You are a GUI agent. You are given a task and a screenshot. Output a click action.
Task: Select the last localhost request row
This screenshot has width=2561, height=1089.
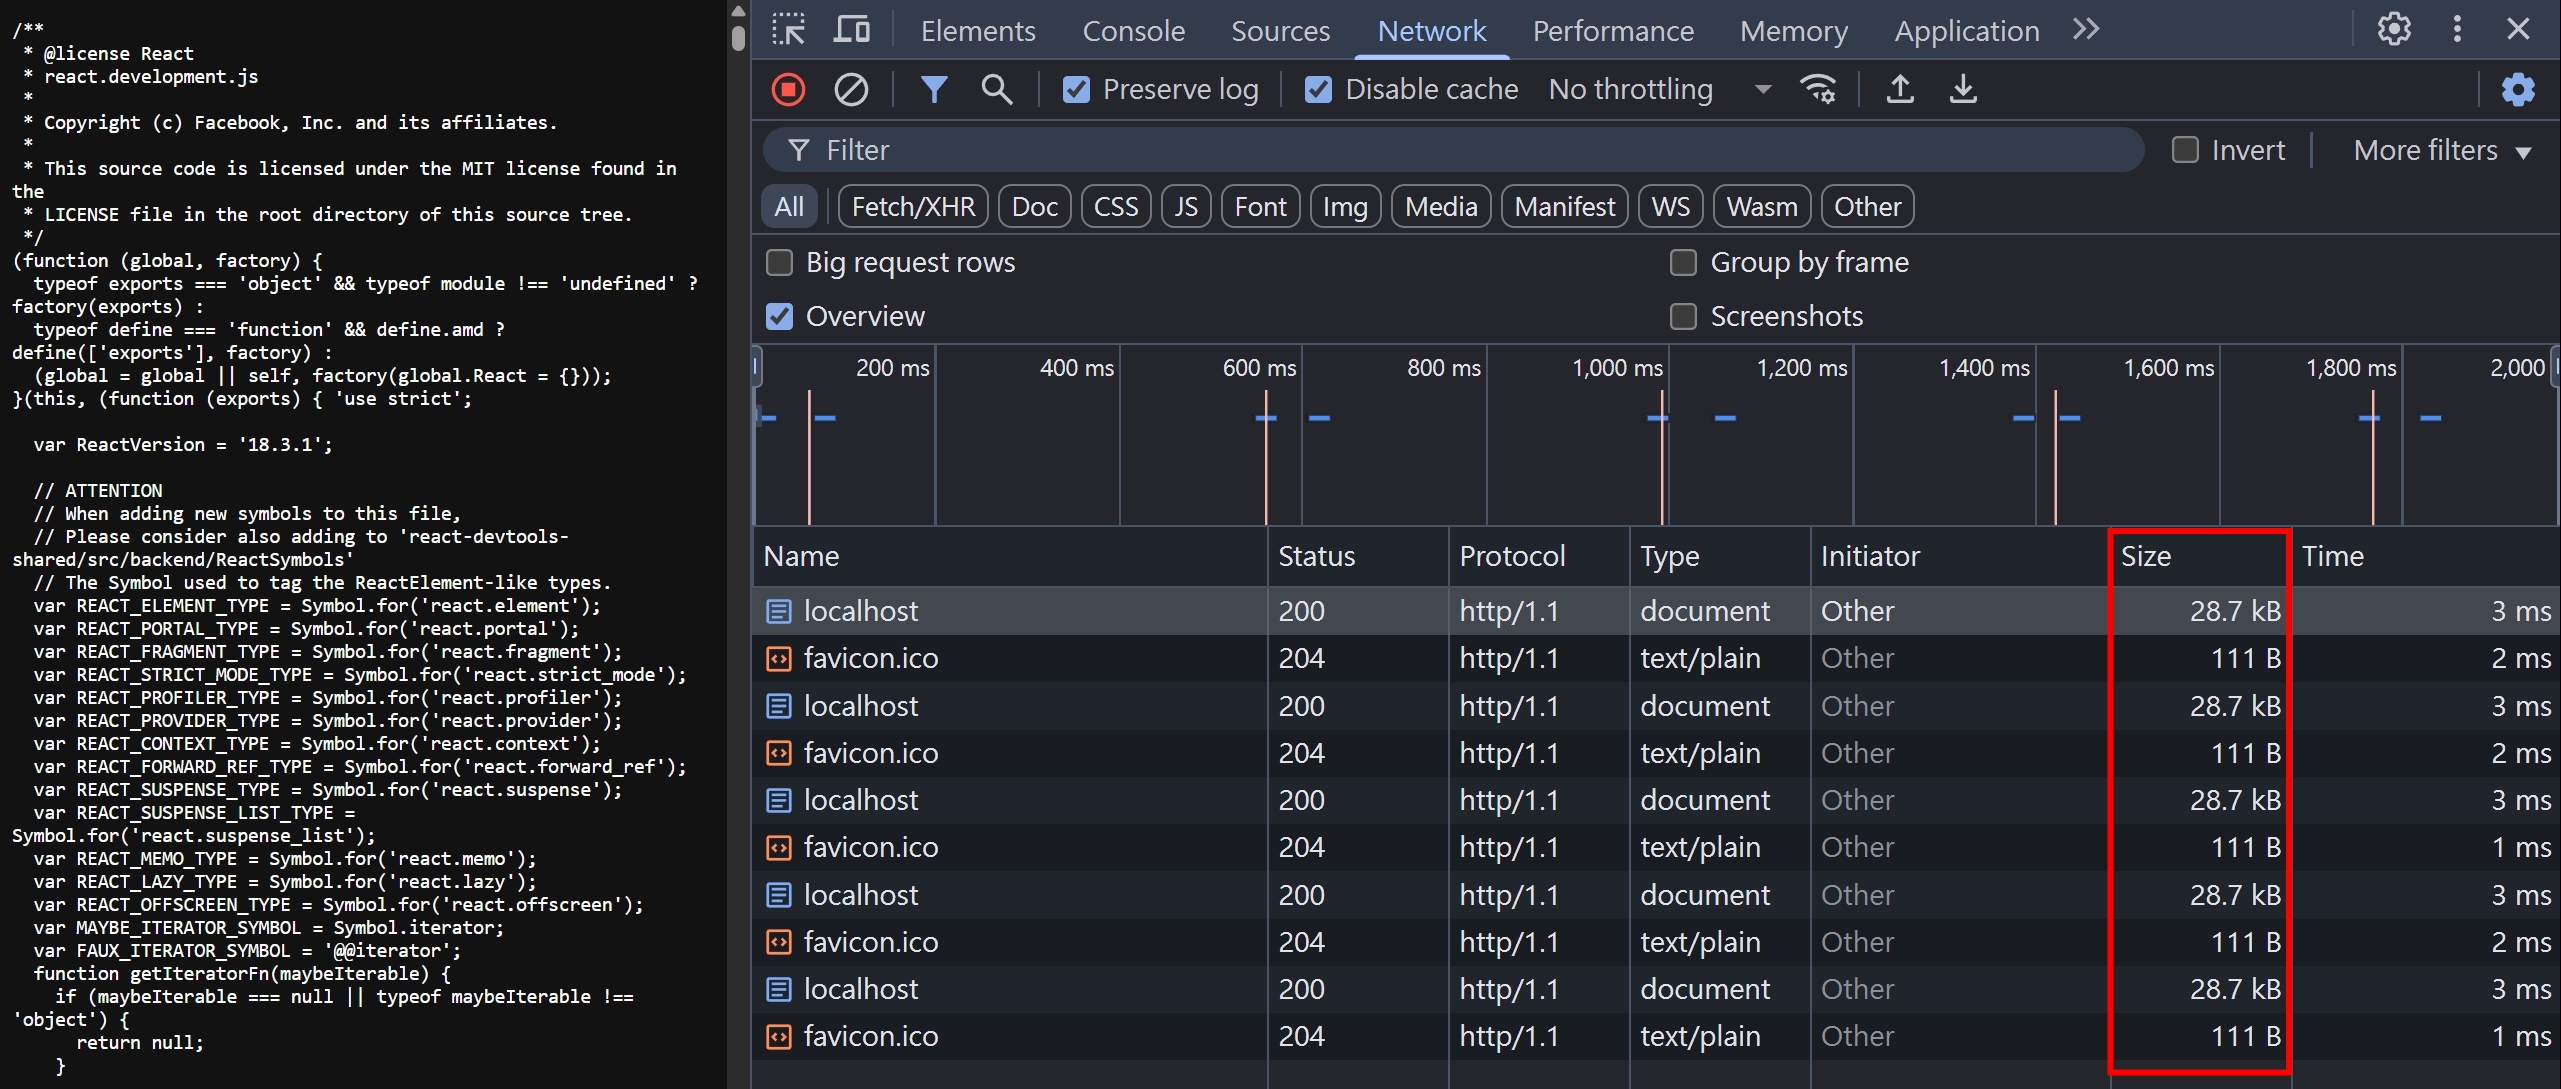click(1656, 989)
